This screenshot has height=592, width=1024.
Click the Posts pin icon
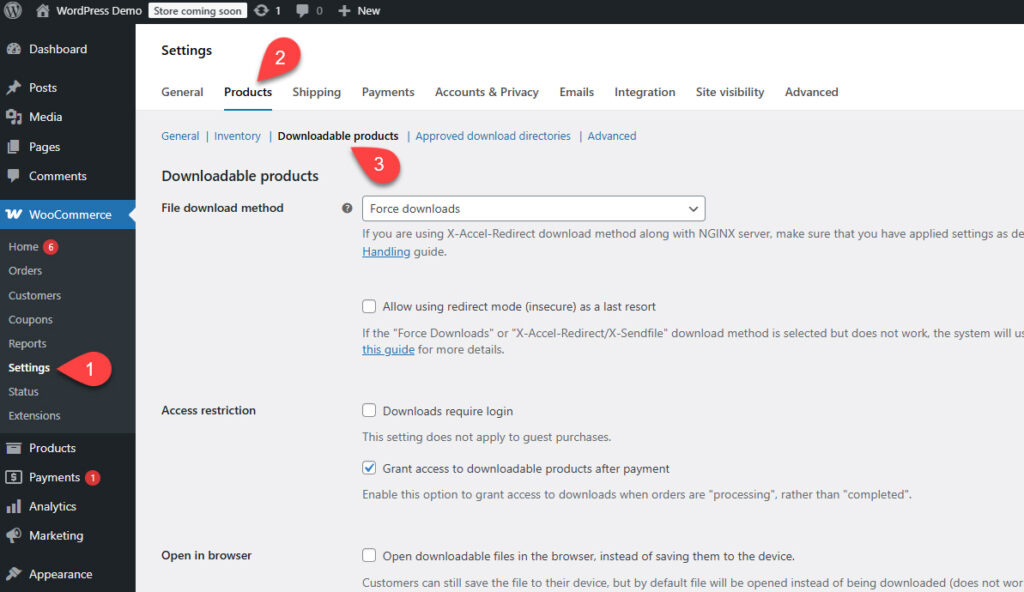(14, 88)
